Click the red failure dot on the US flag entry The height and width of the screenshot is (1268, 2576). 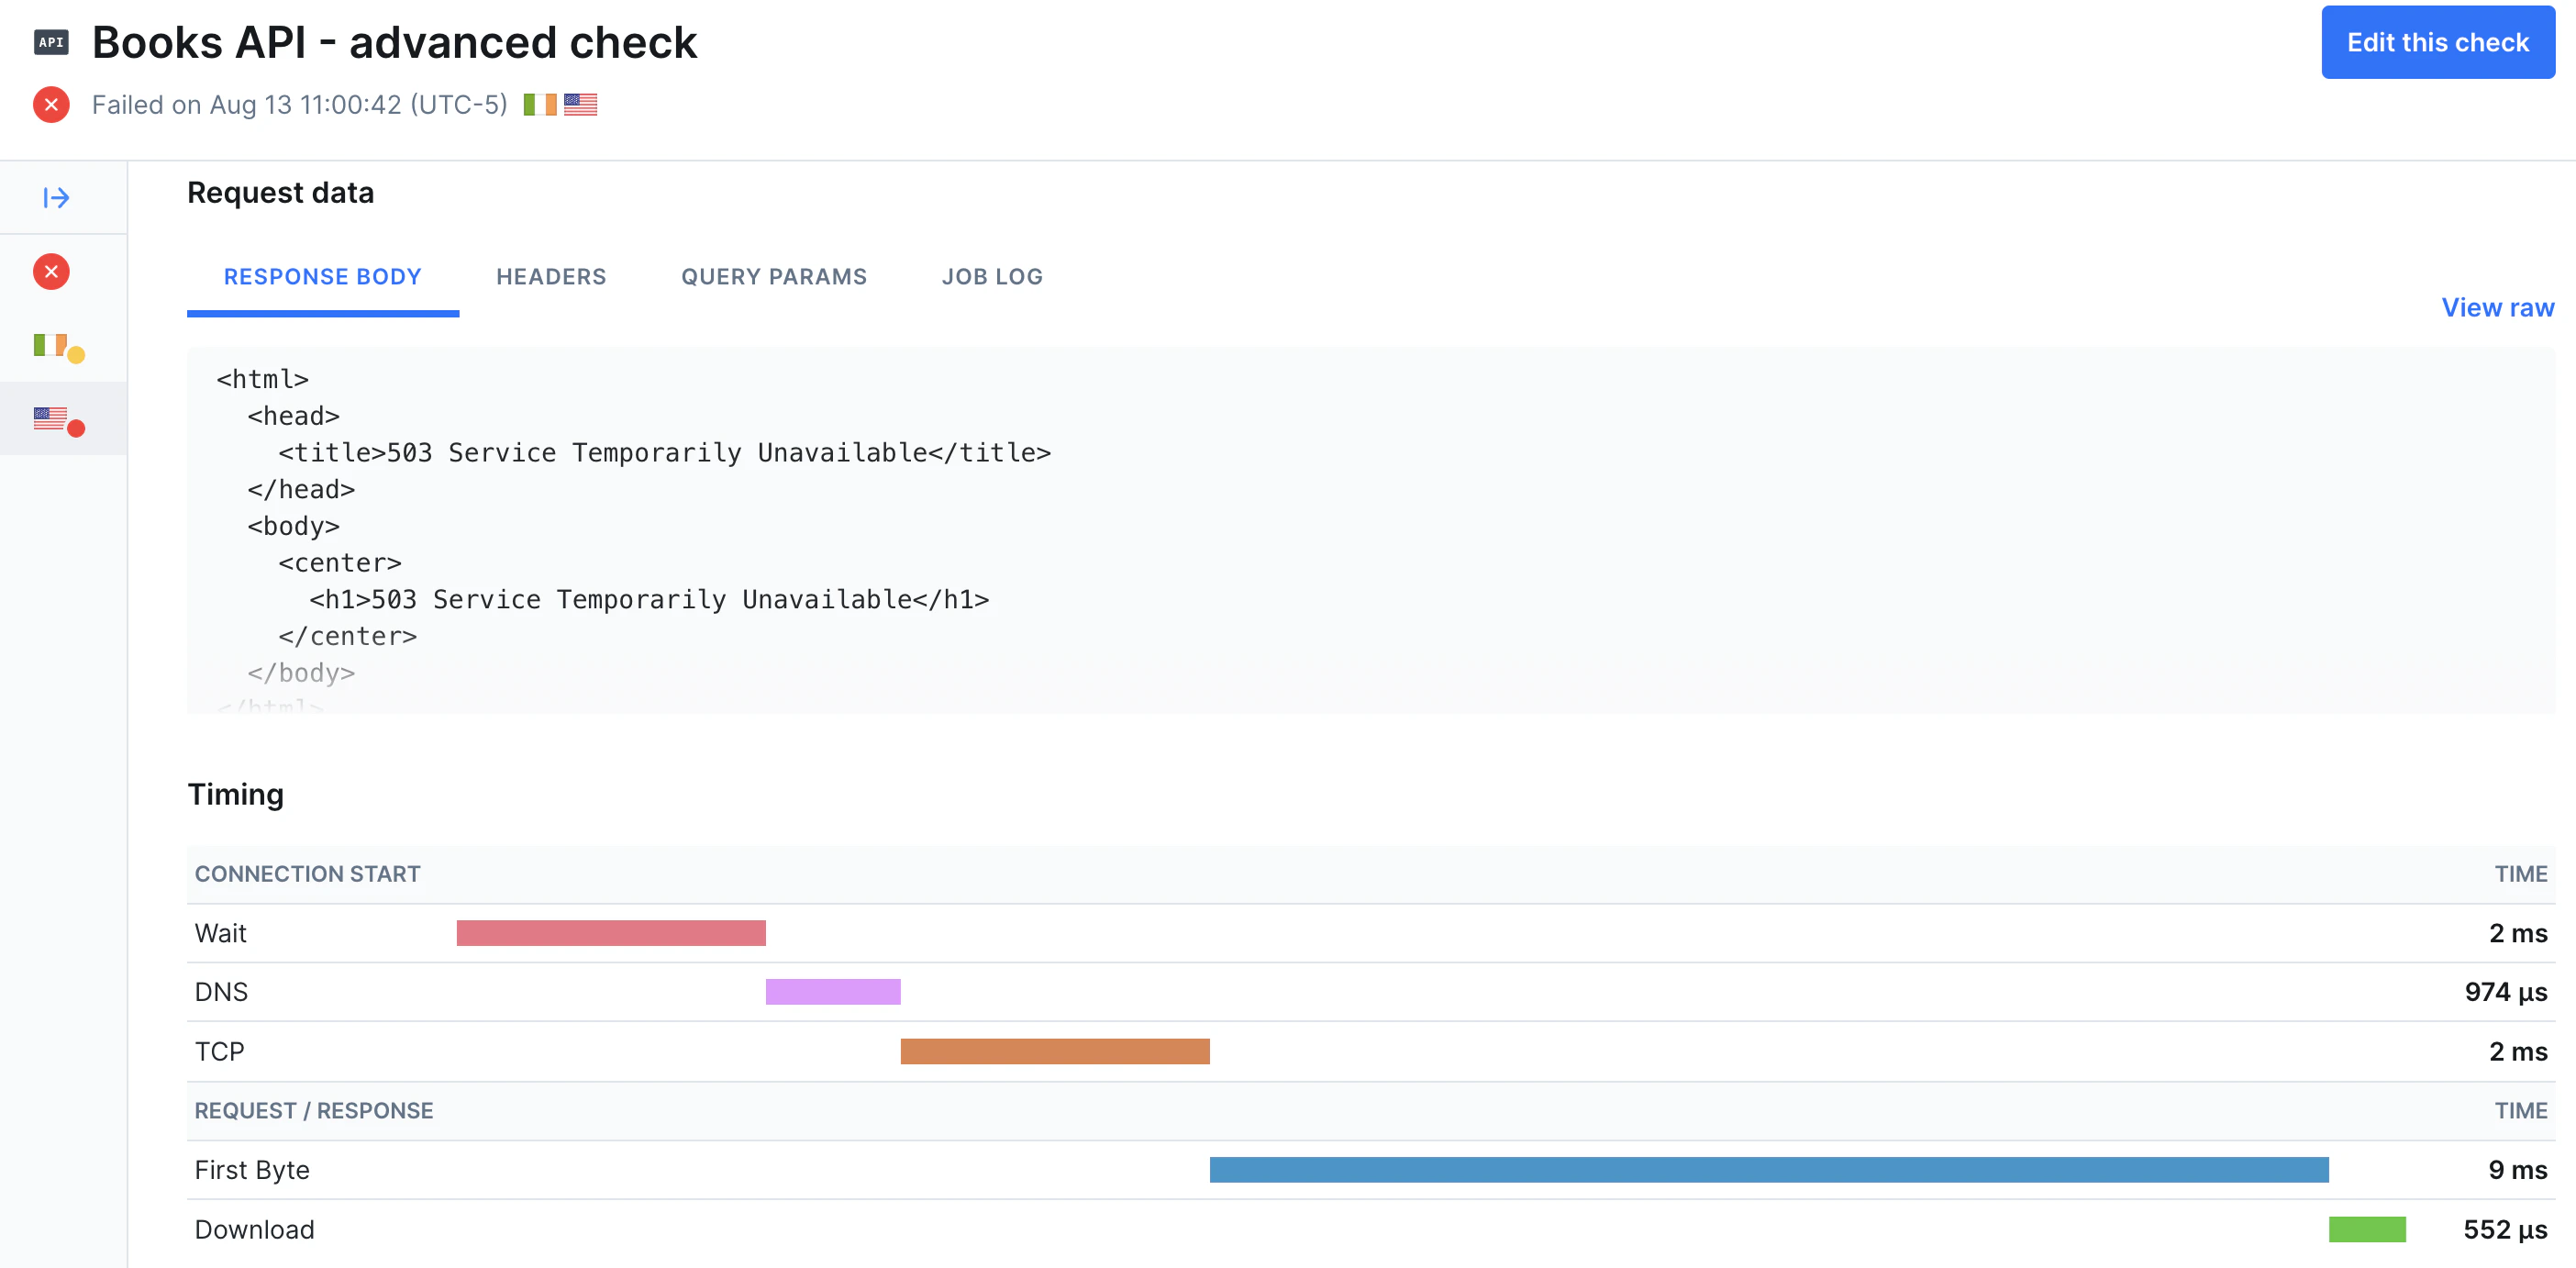(77, 426)
